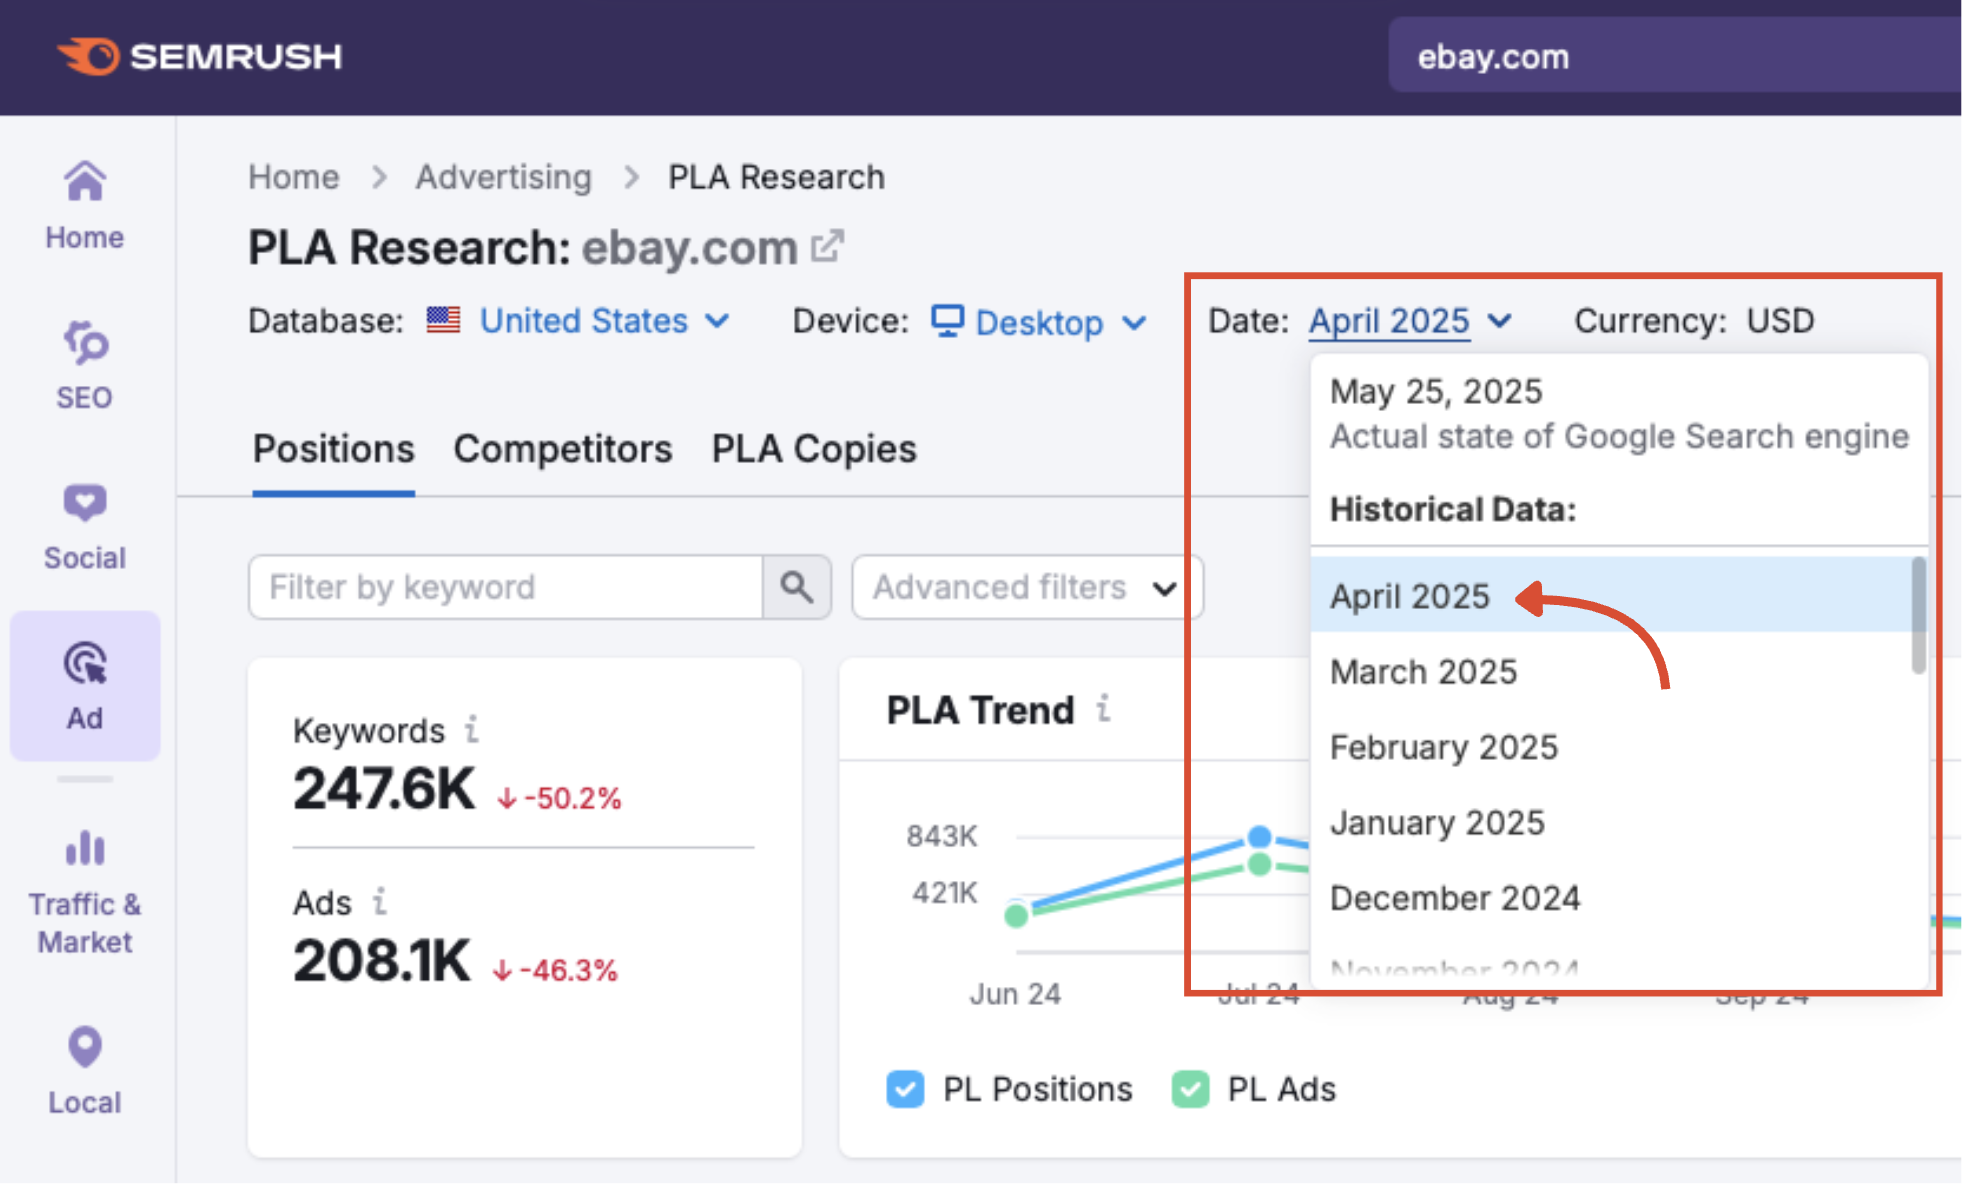Click the Keywords info icon

tap(471, 730)
